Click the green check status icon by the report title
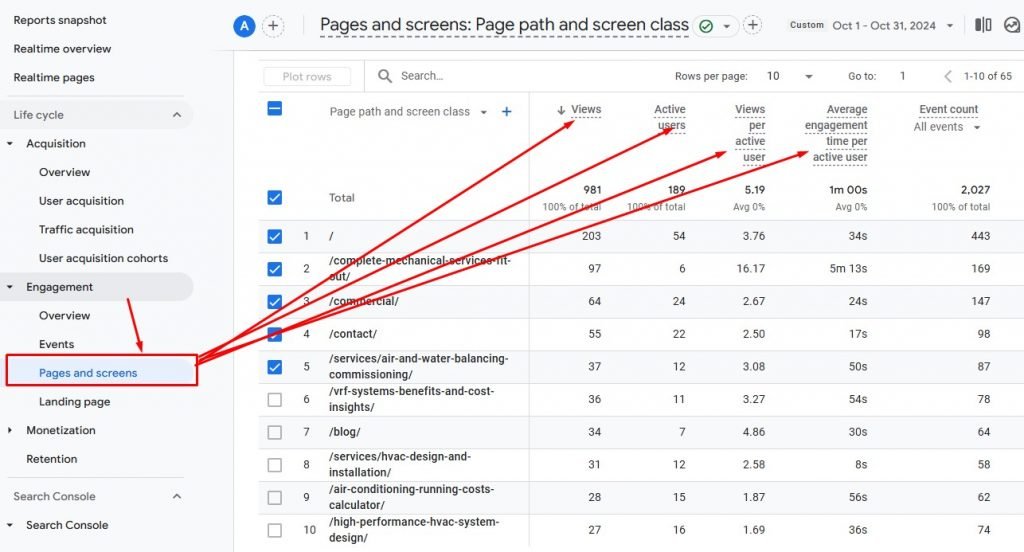The image size is (1024, 552). 706,26
